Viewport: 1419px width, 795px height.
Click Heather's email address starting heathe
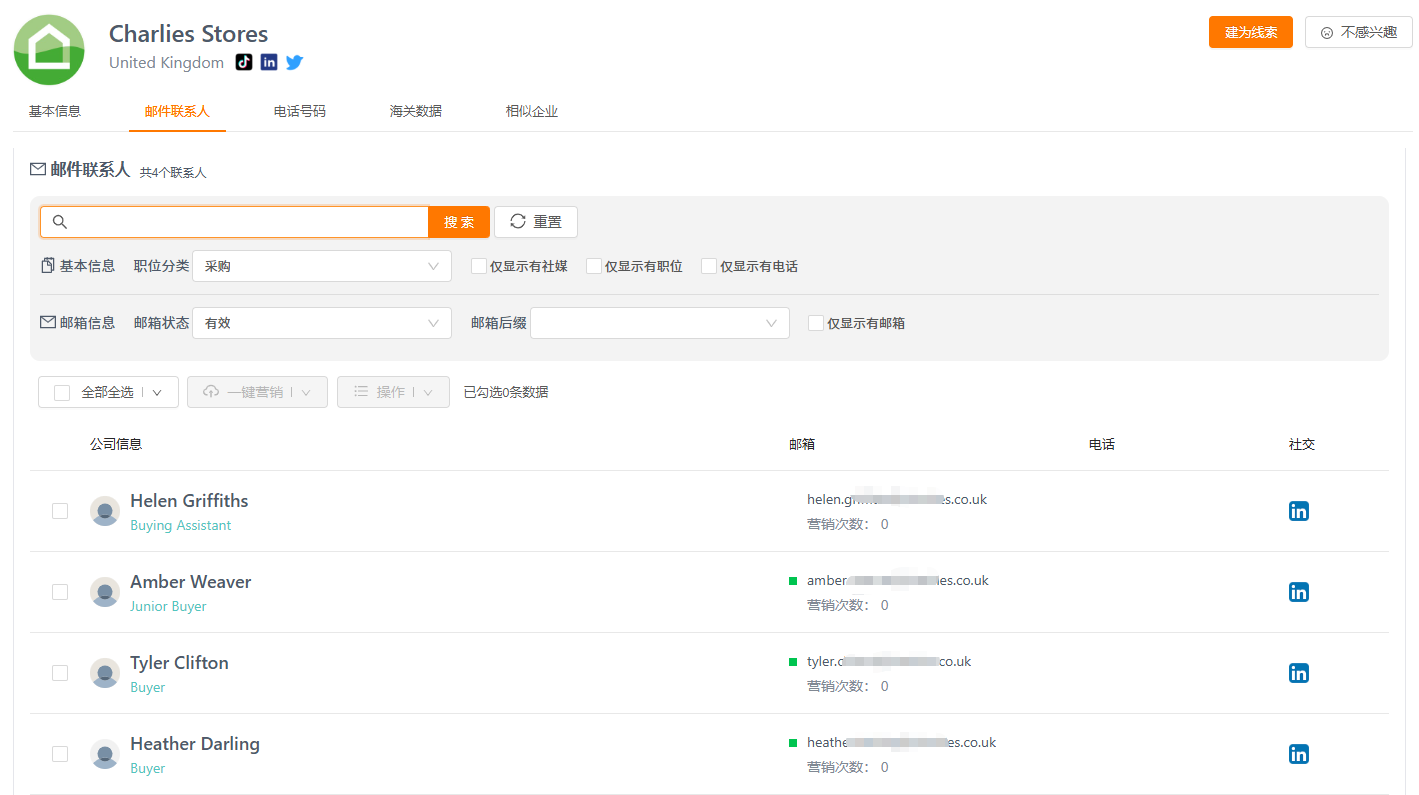point(902,742)
